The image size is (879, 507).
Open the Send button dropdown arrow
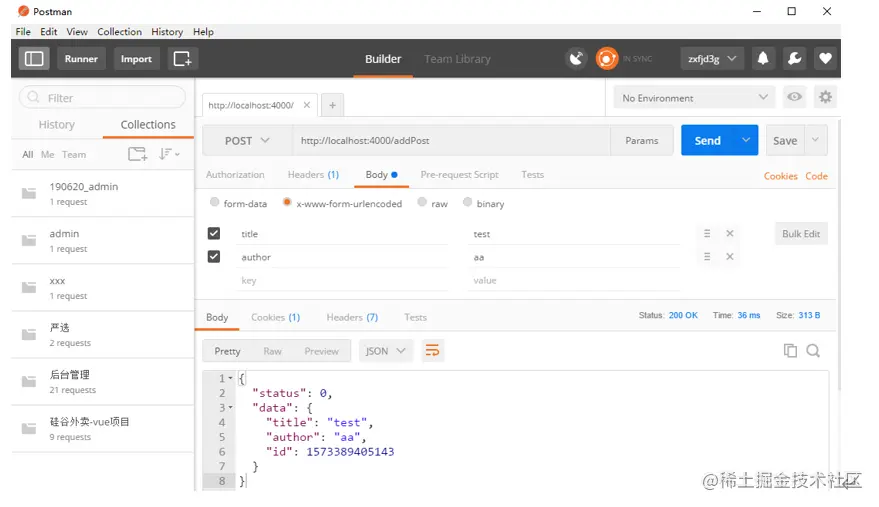pos(746,140)
